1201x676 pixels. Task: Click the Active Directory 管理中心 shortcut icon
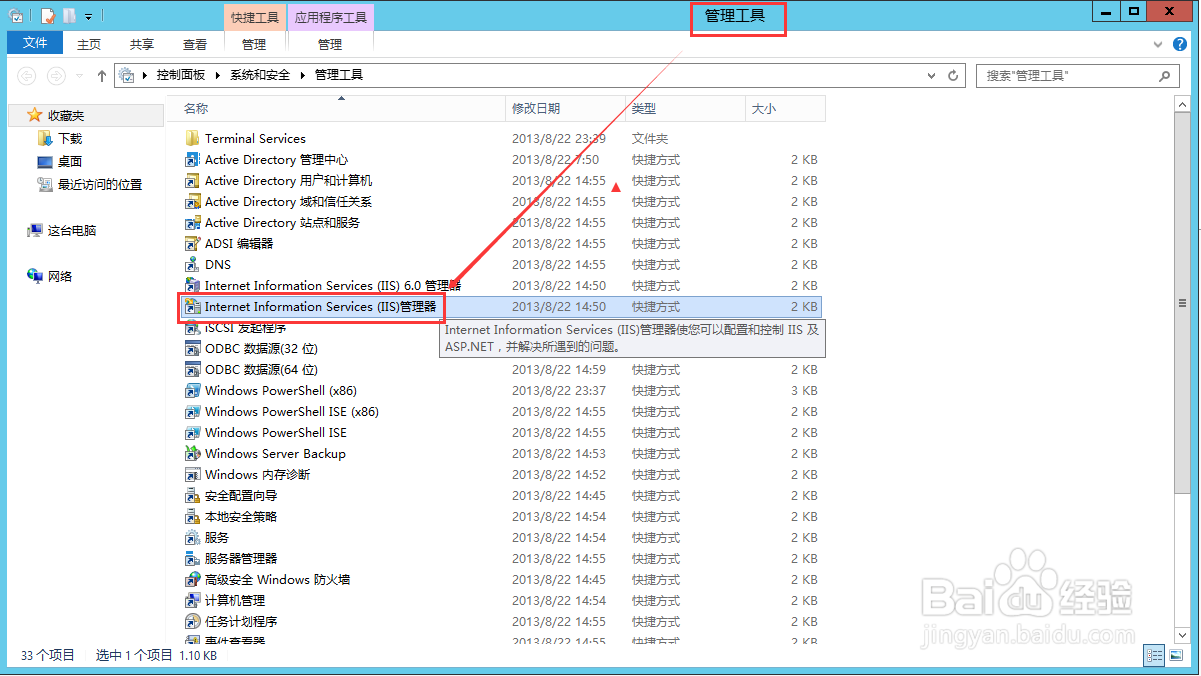point(193,159)
